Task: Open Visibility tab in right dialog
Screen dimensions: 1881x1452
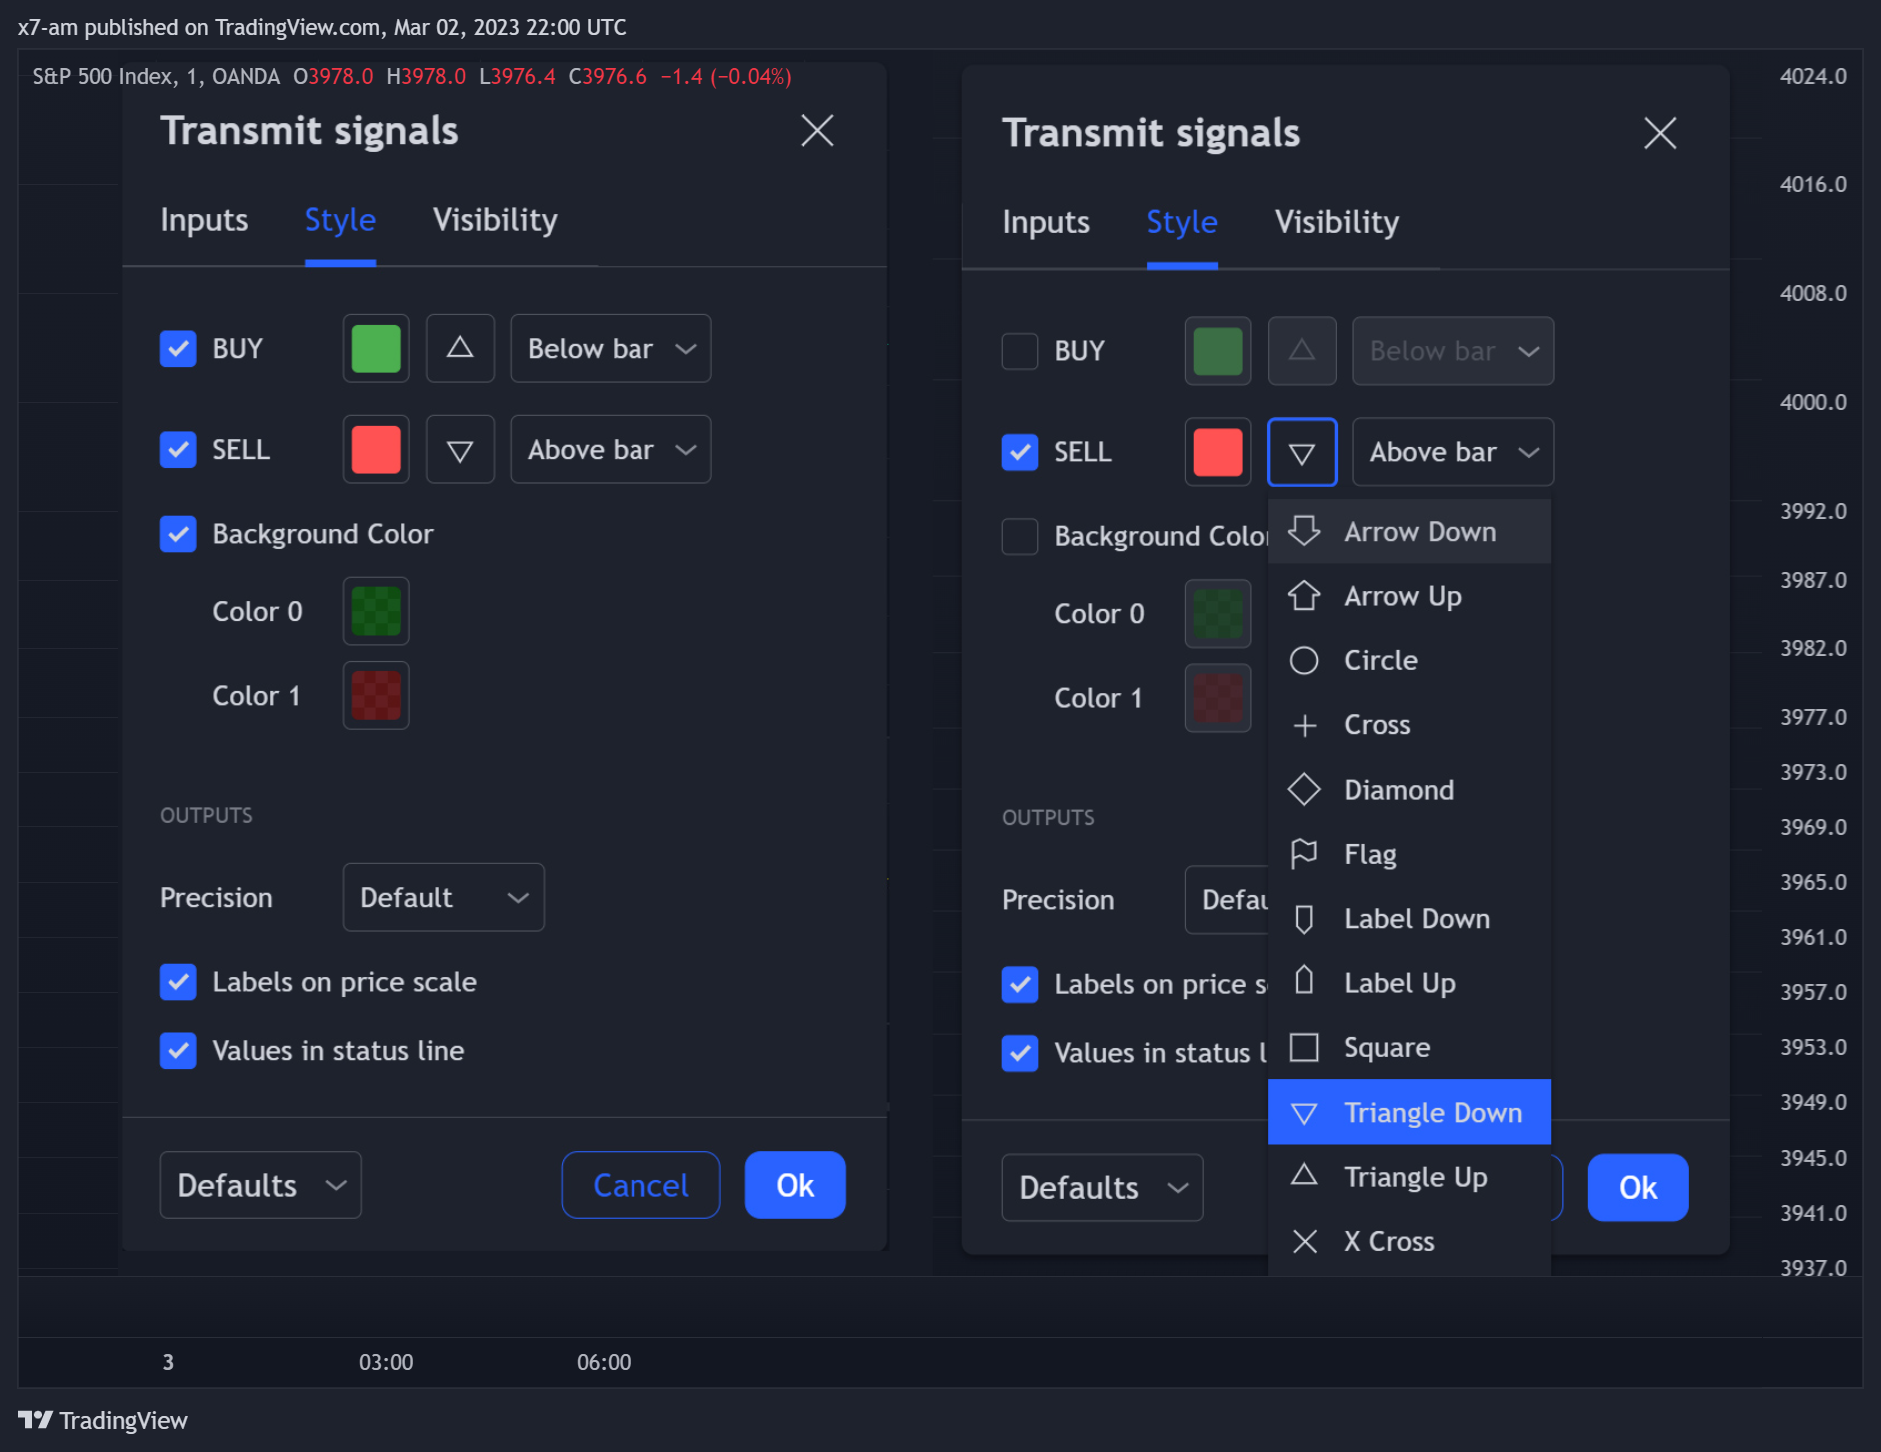Action: click(1337, 222)
